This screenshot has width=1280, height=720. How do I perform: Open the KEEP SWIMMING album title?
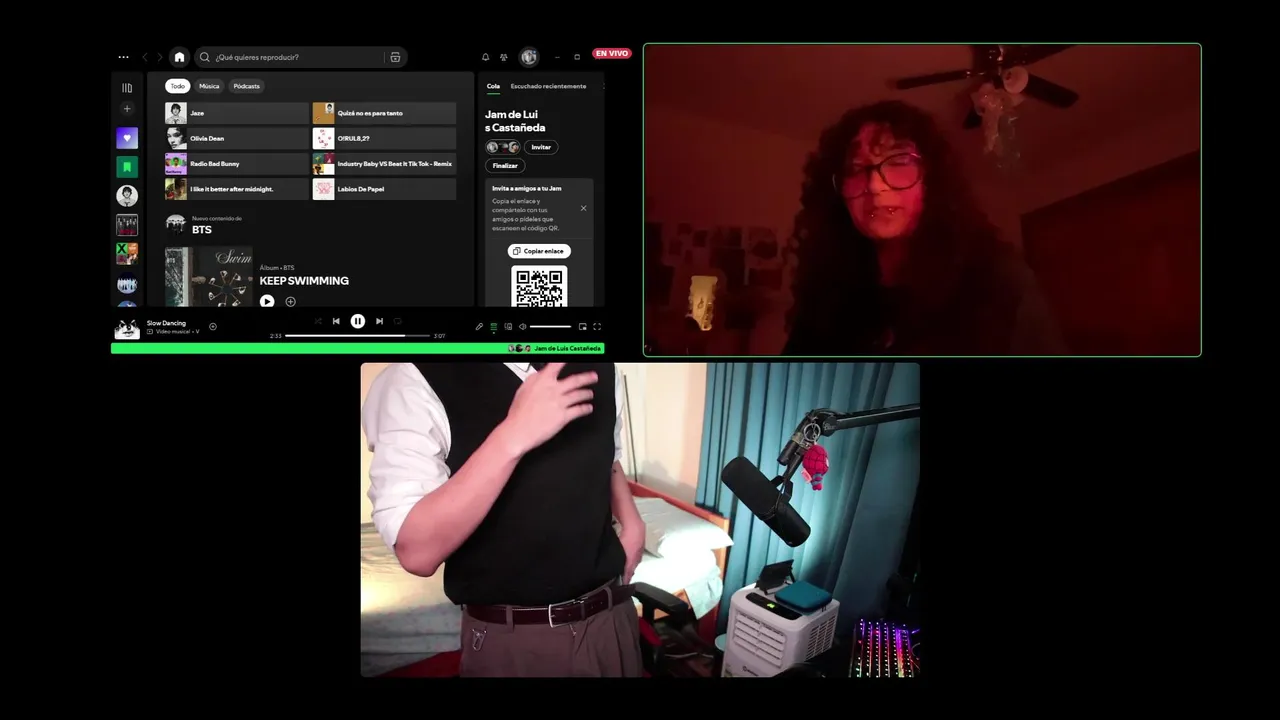pyautogui.click(x=304, y=281)
